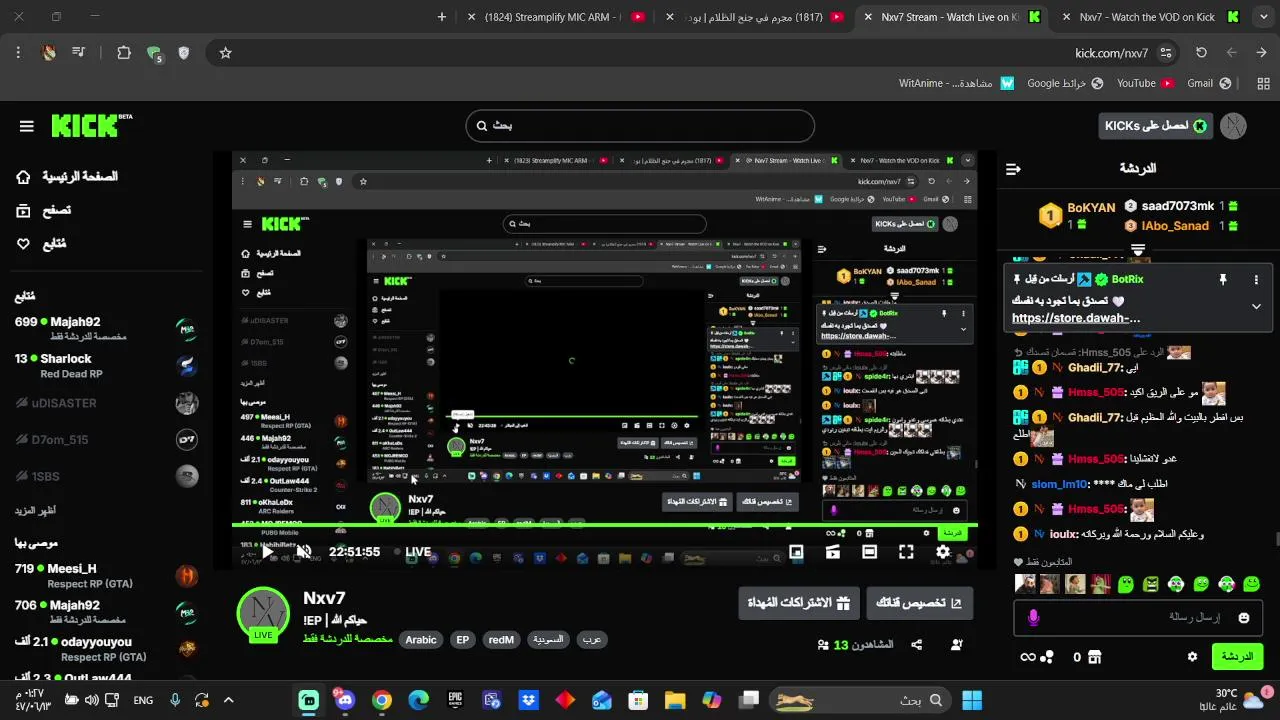
Task: Expand the pinned message with chevron
Action: point(1256,307)
